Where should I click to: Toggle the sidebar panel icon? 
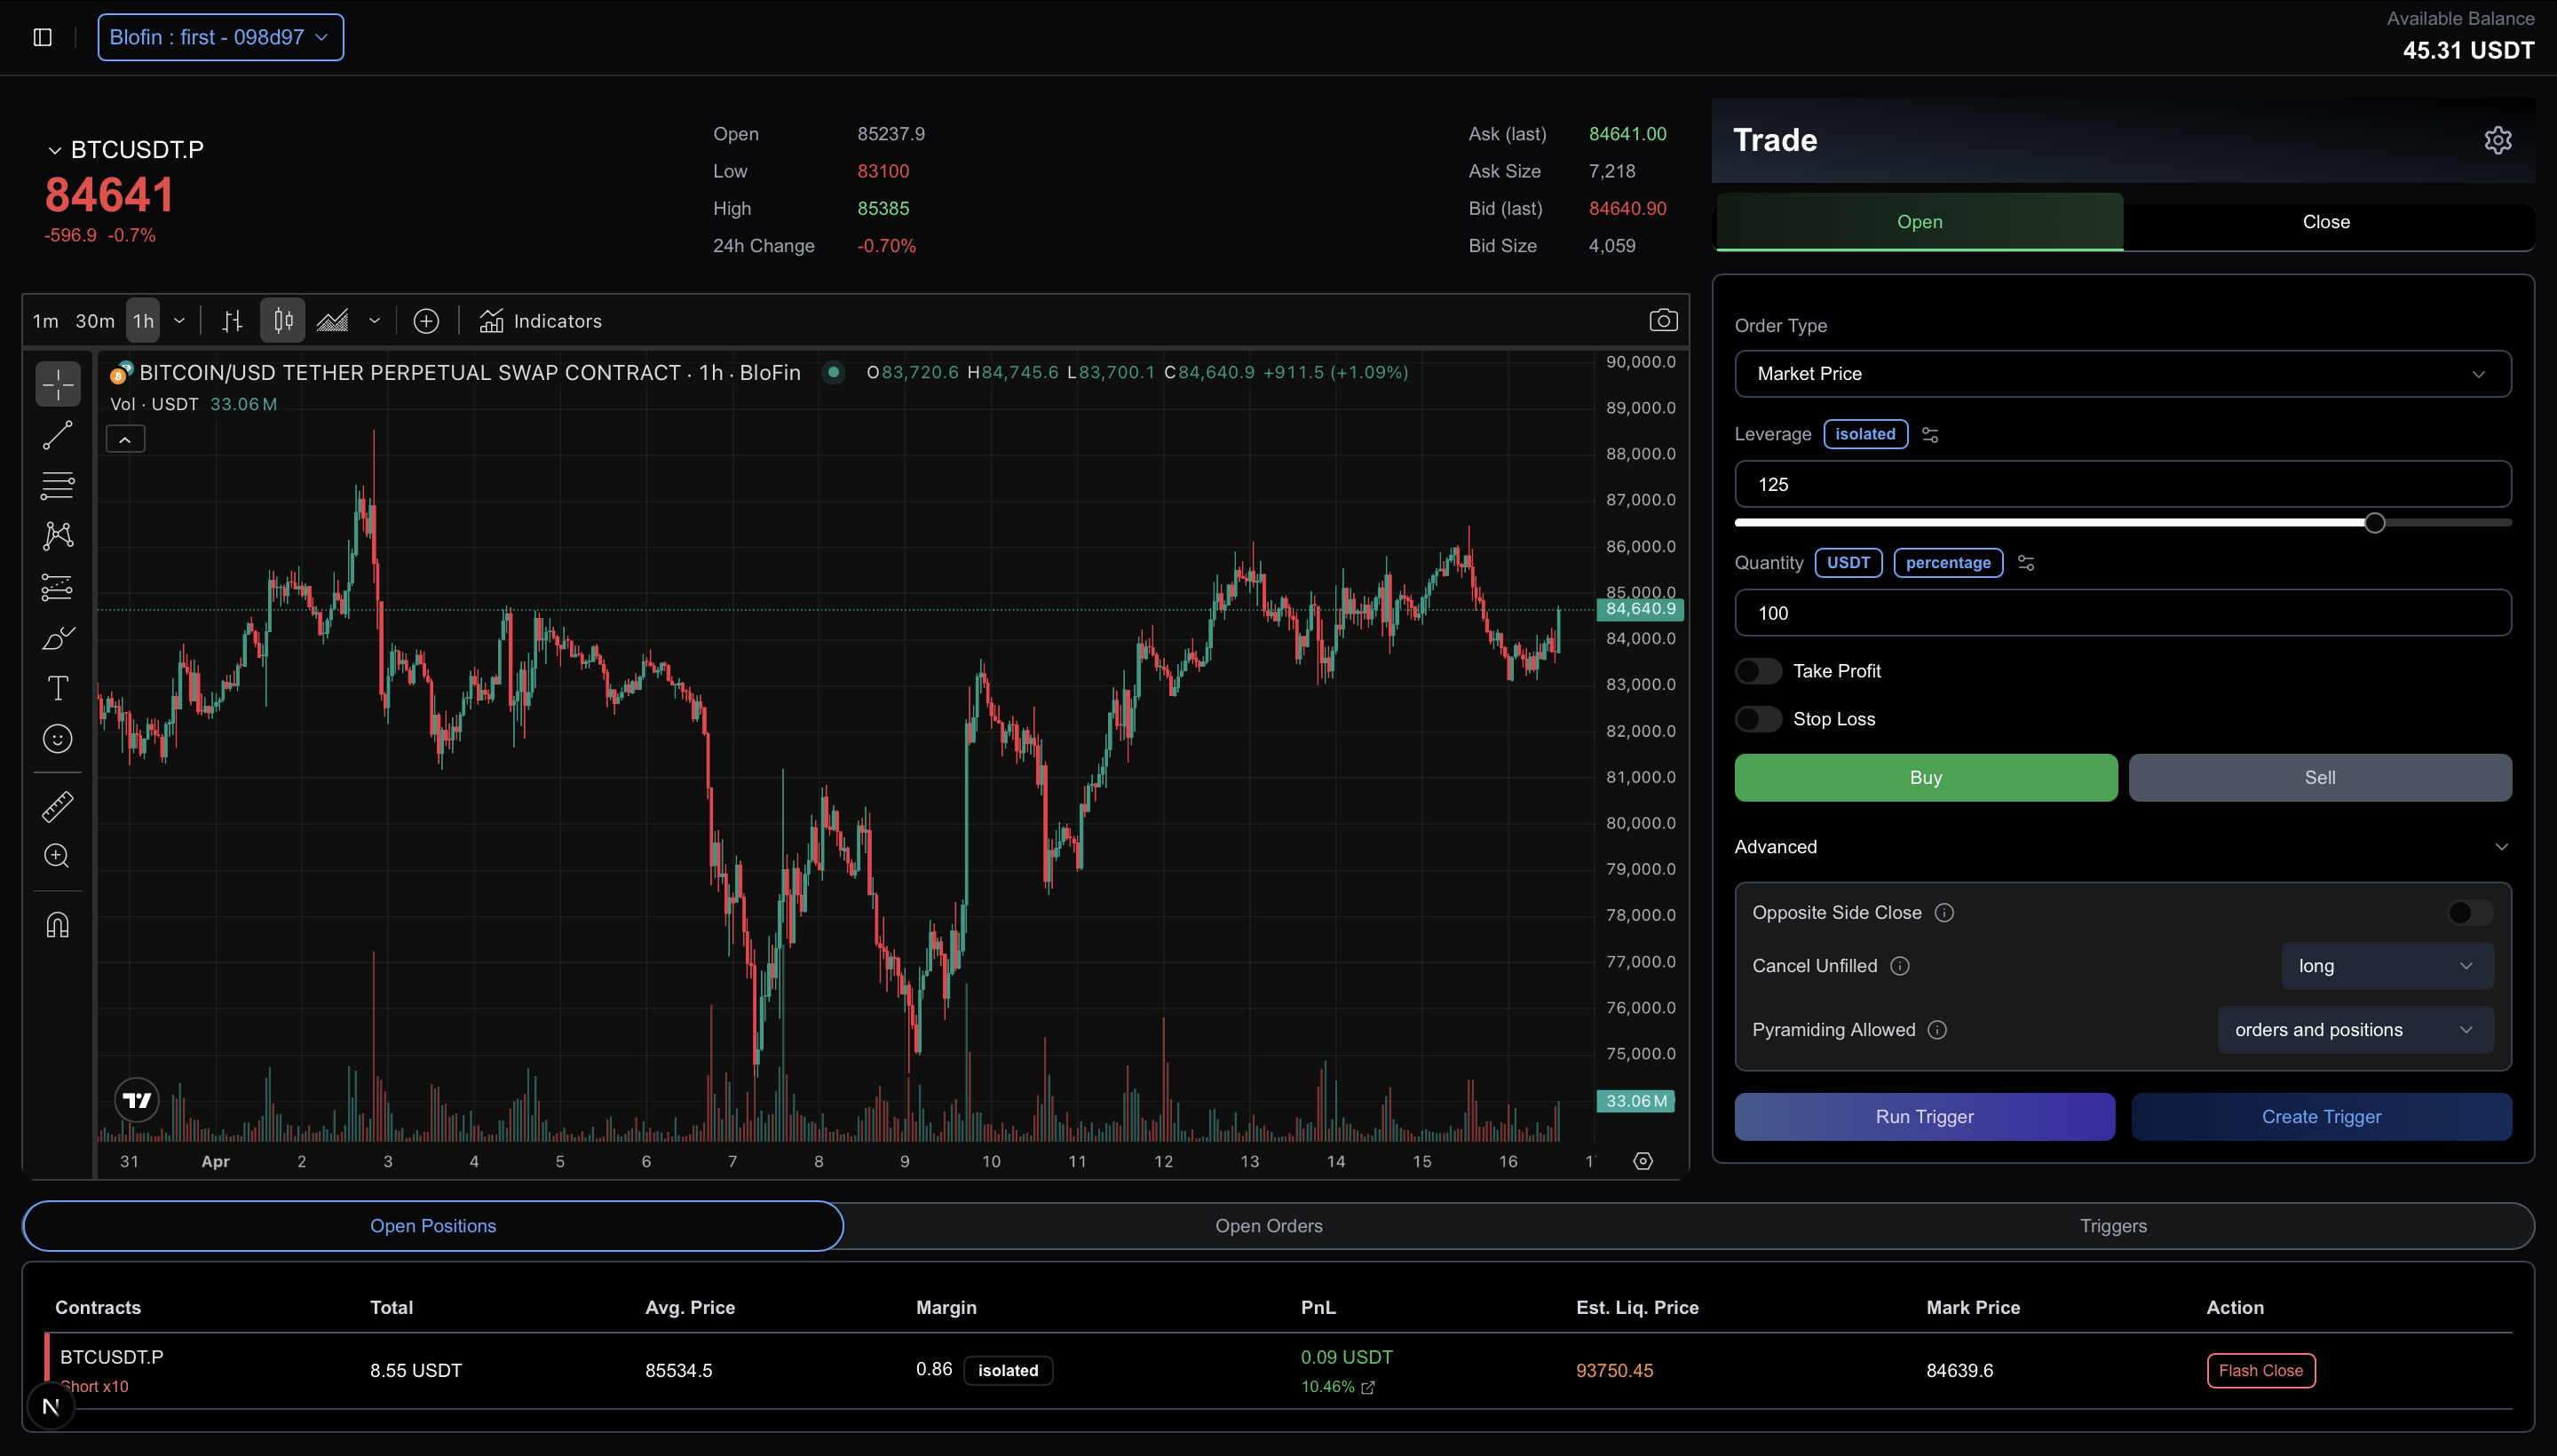[42, 37]
